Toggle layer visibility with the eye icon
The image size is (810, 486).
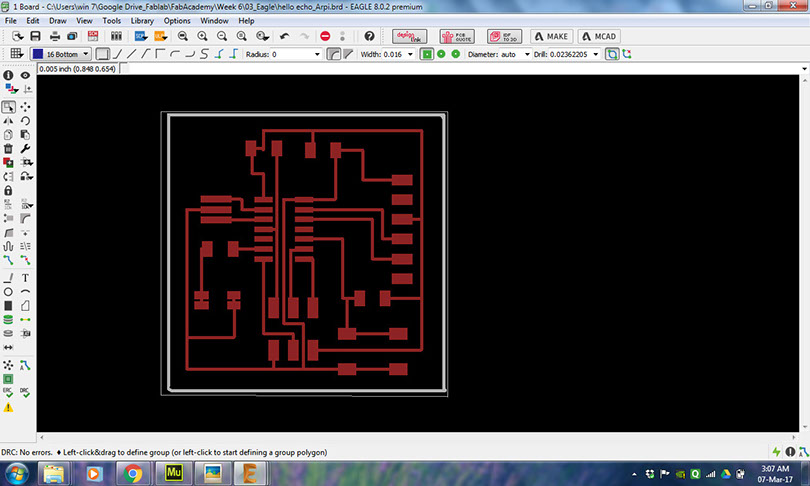pos(25,75)
